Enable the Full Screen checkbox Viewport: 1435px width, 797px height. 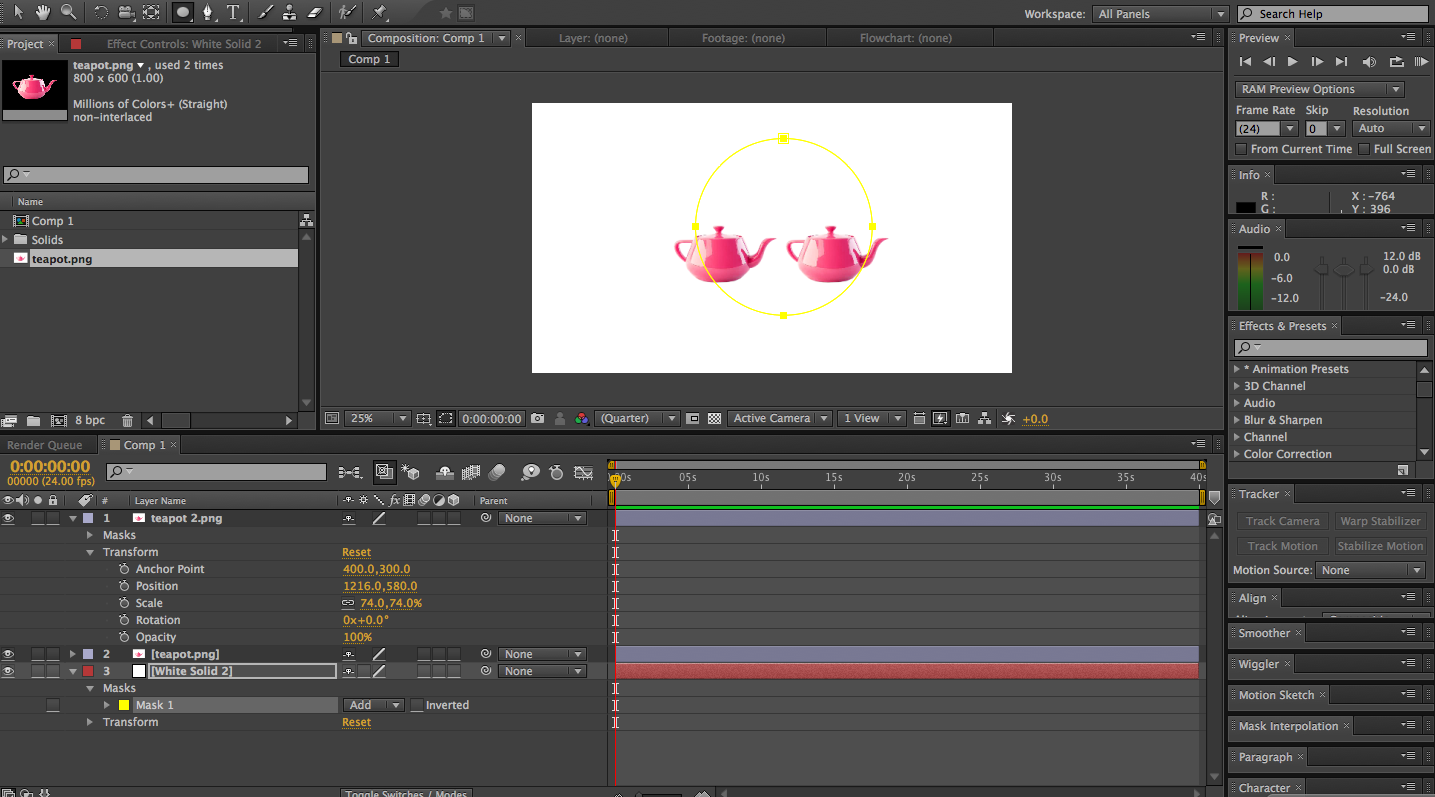pos(1363,149)
